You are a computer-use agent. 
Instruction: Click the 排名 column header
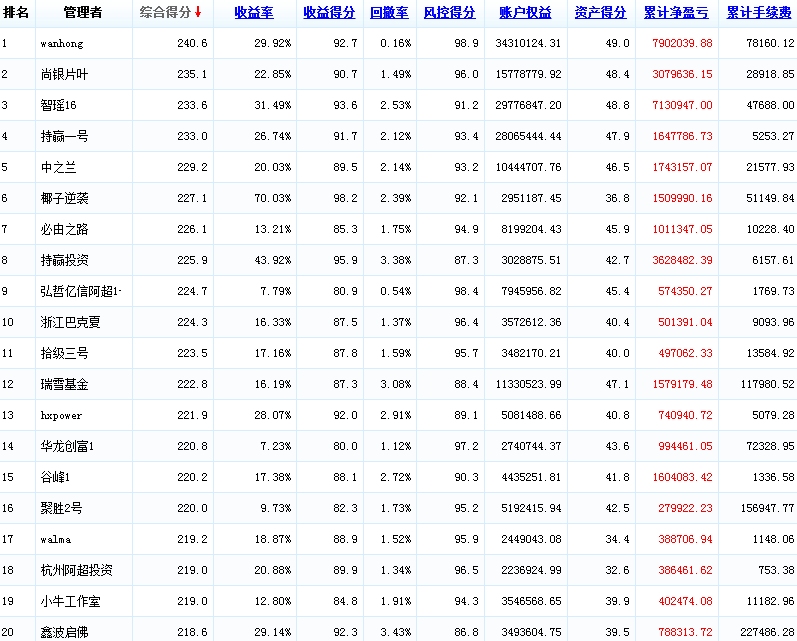(x=16, y=13)
